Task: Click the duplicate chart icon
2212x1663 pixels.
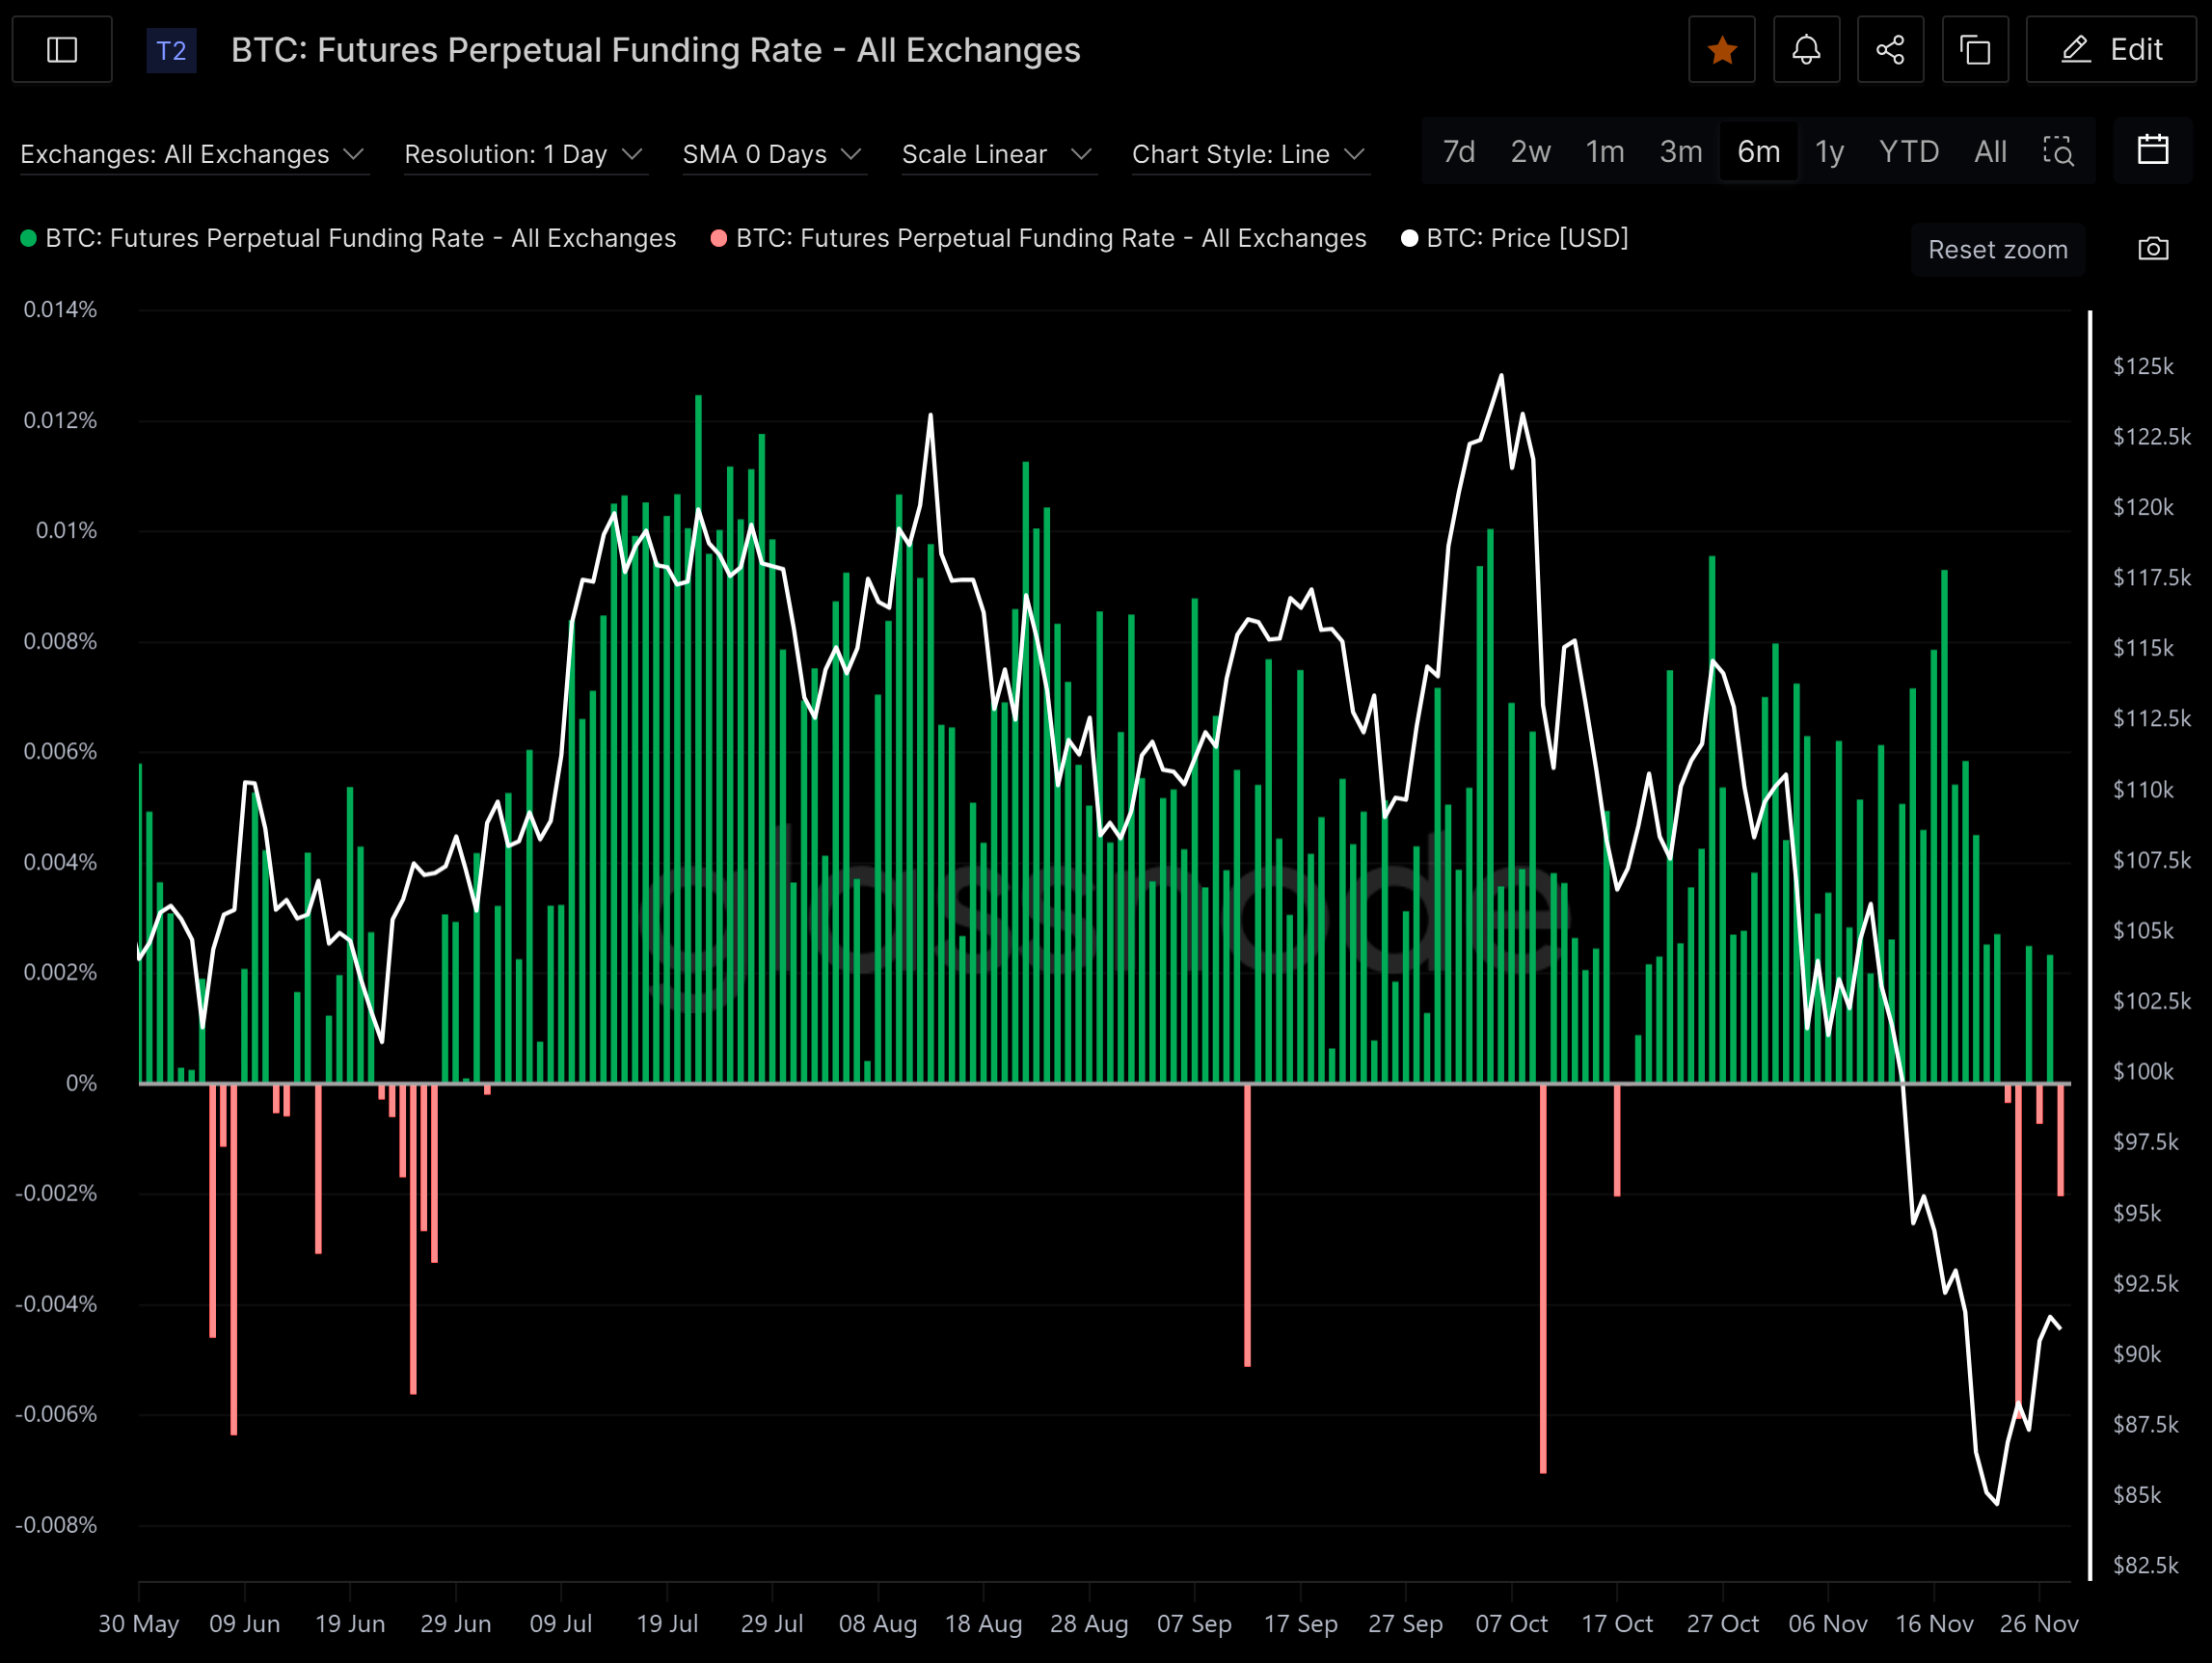Action: (1974, 50)
